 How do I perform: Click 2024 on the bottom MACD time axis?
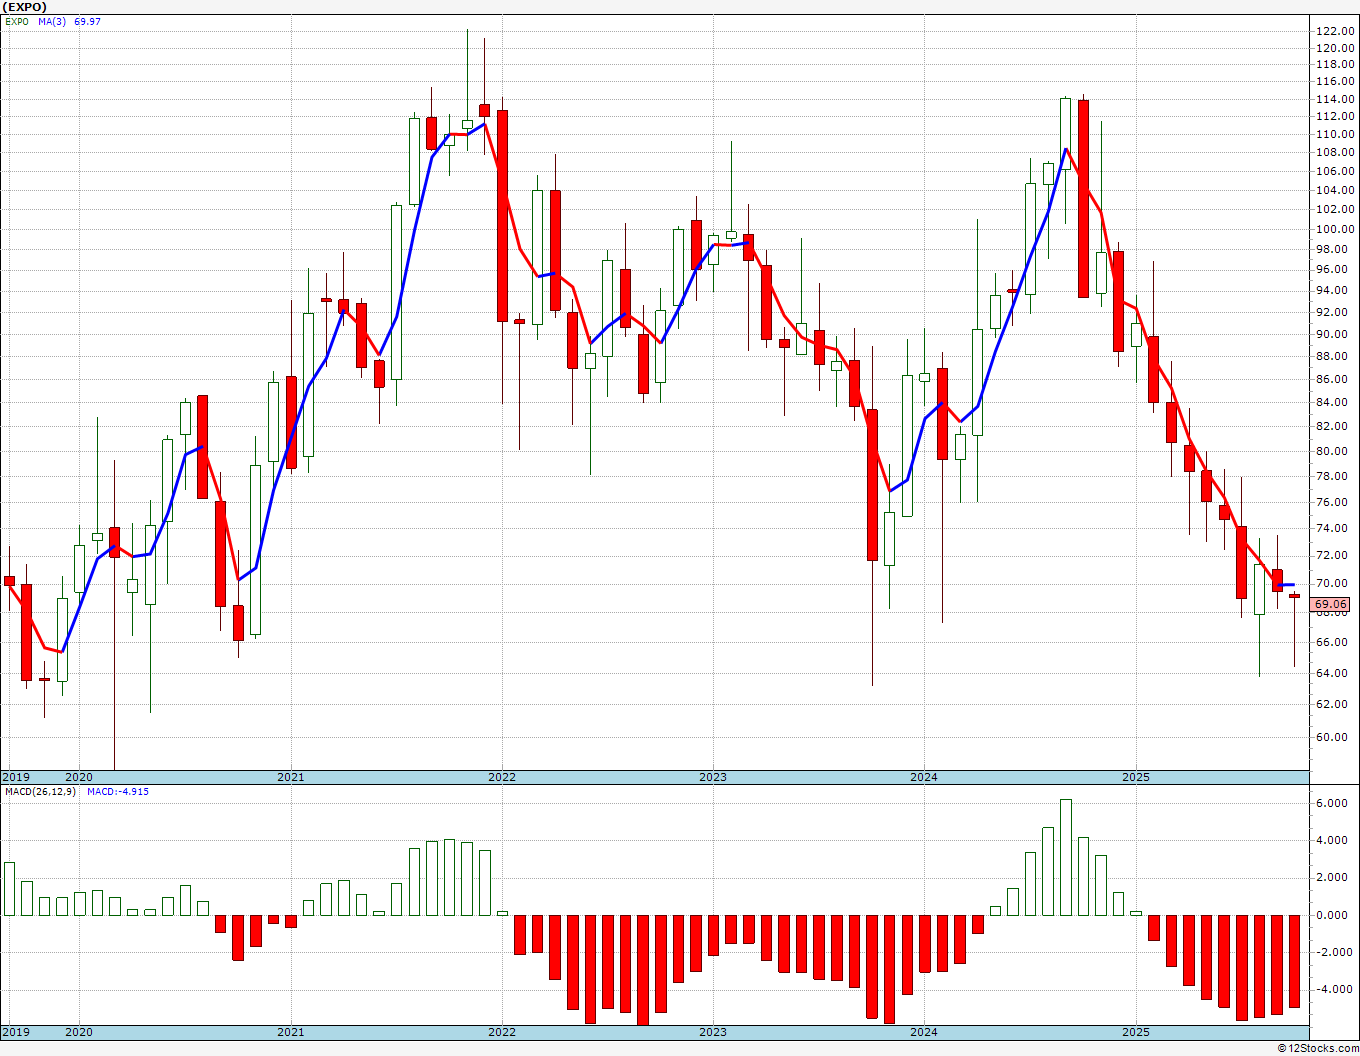(923, 1032)
